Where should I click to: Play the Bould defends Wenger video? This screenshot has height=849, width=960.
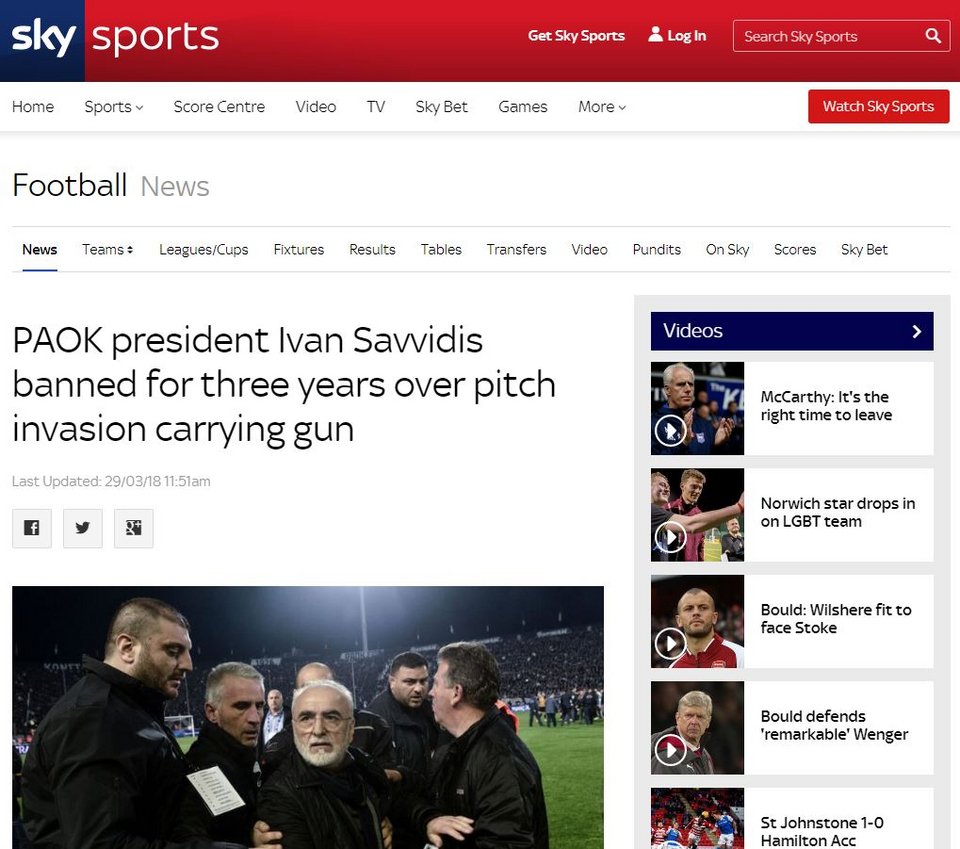670,750
